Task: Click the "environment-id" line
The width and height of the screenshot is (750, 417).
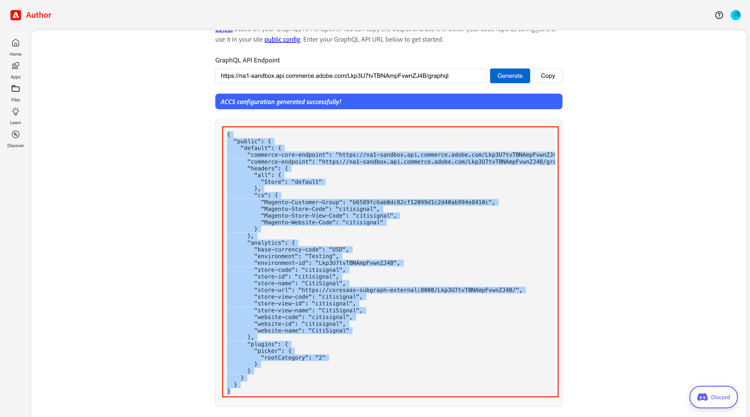Action: point(329,263)
